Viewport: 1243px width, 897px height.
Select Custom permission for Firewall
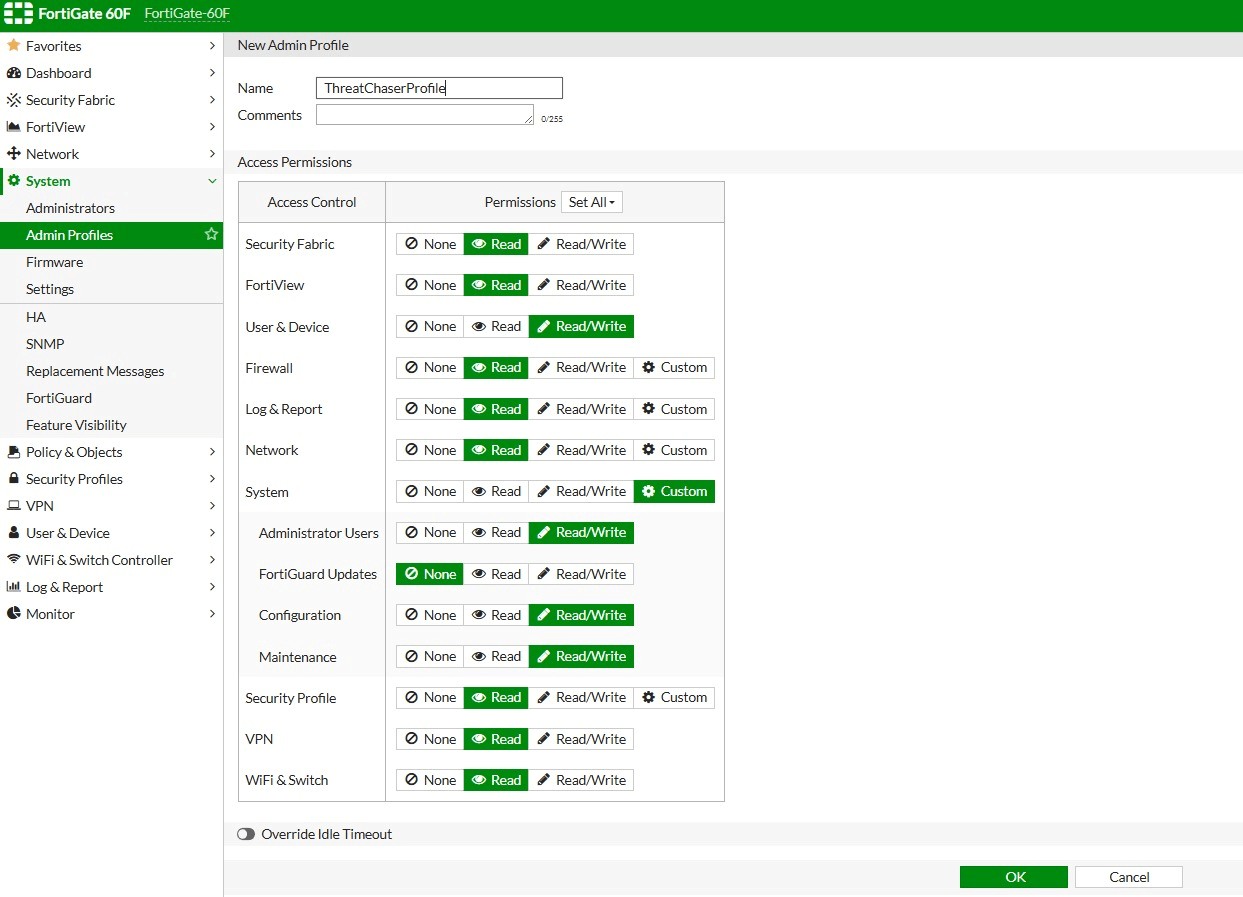(x=674, y=368)
